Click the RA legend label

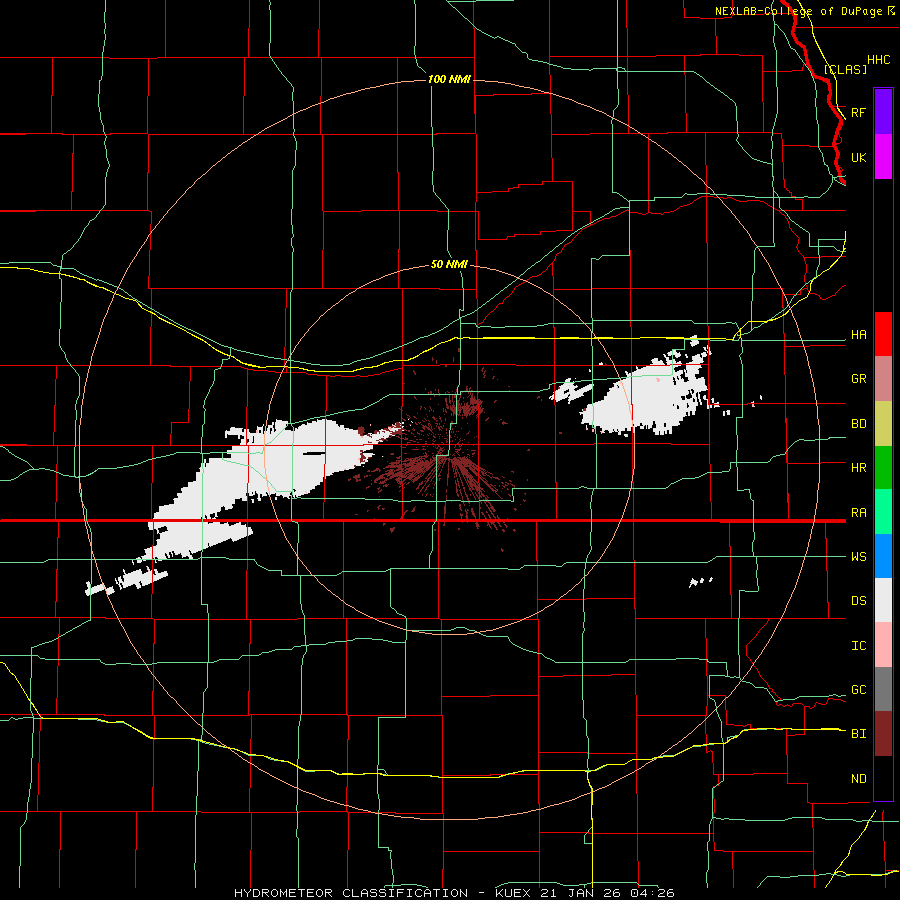point(859,513)
